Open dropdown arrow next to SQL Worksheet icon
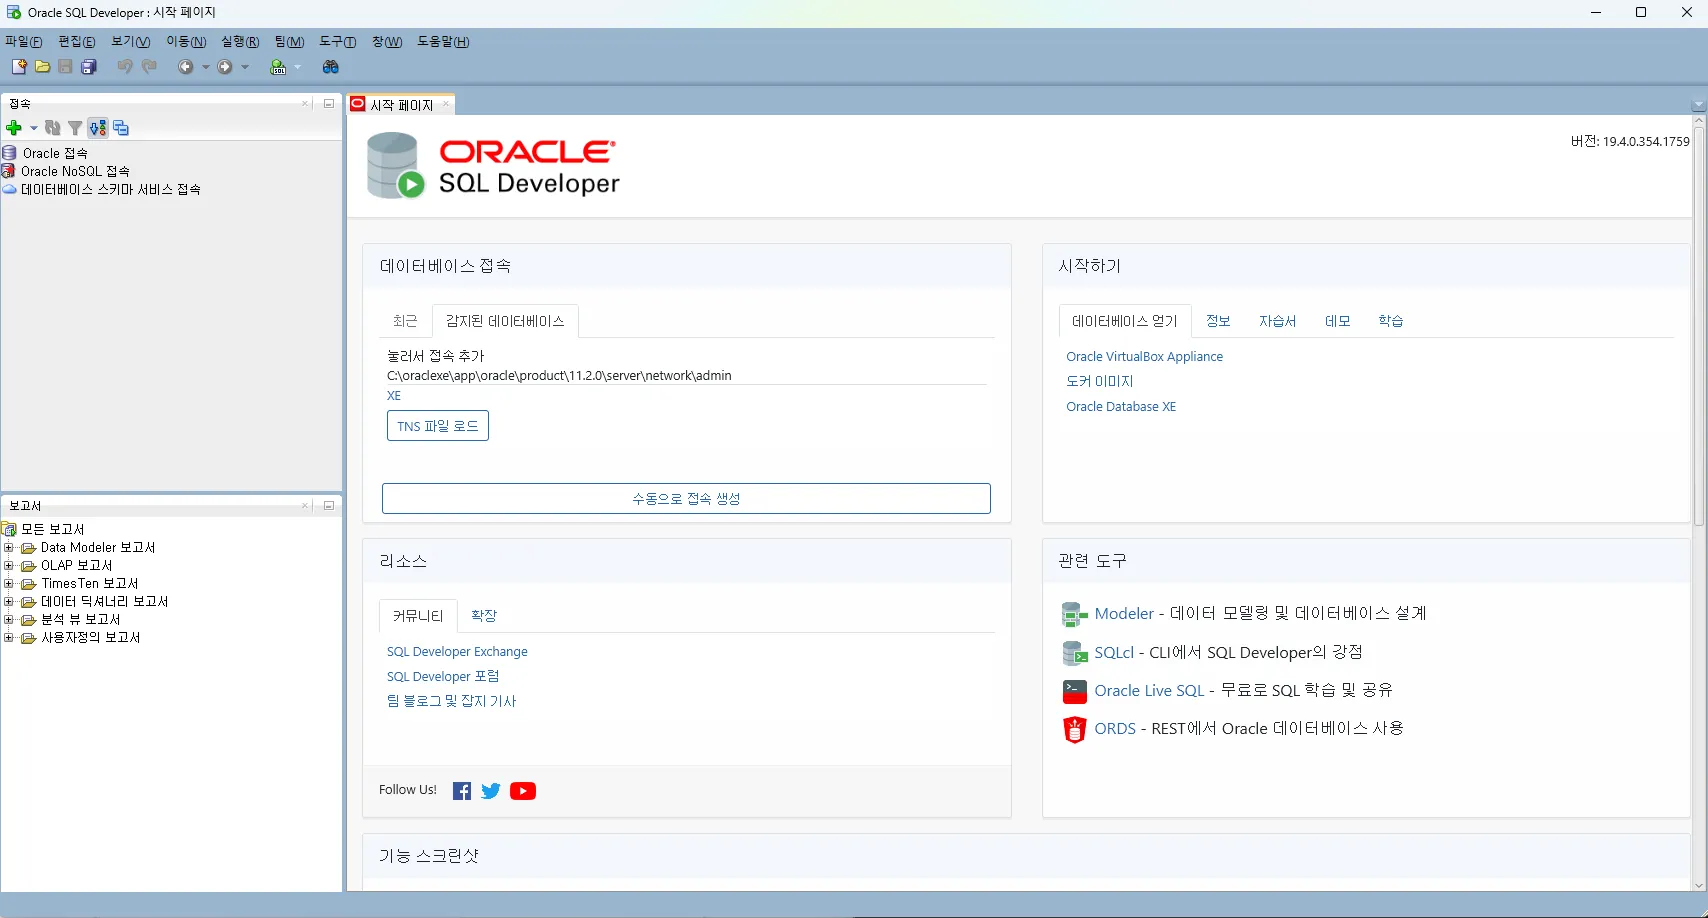The image size is (1708, 918). pos(297,67)
